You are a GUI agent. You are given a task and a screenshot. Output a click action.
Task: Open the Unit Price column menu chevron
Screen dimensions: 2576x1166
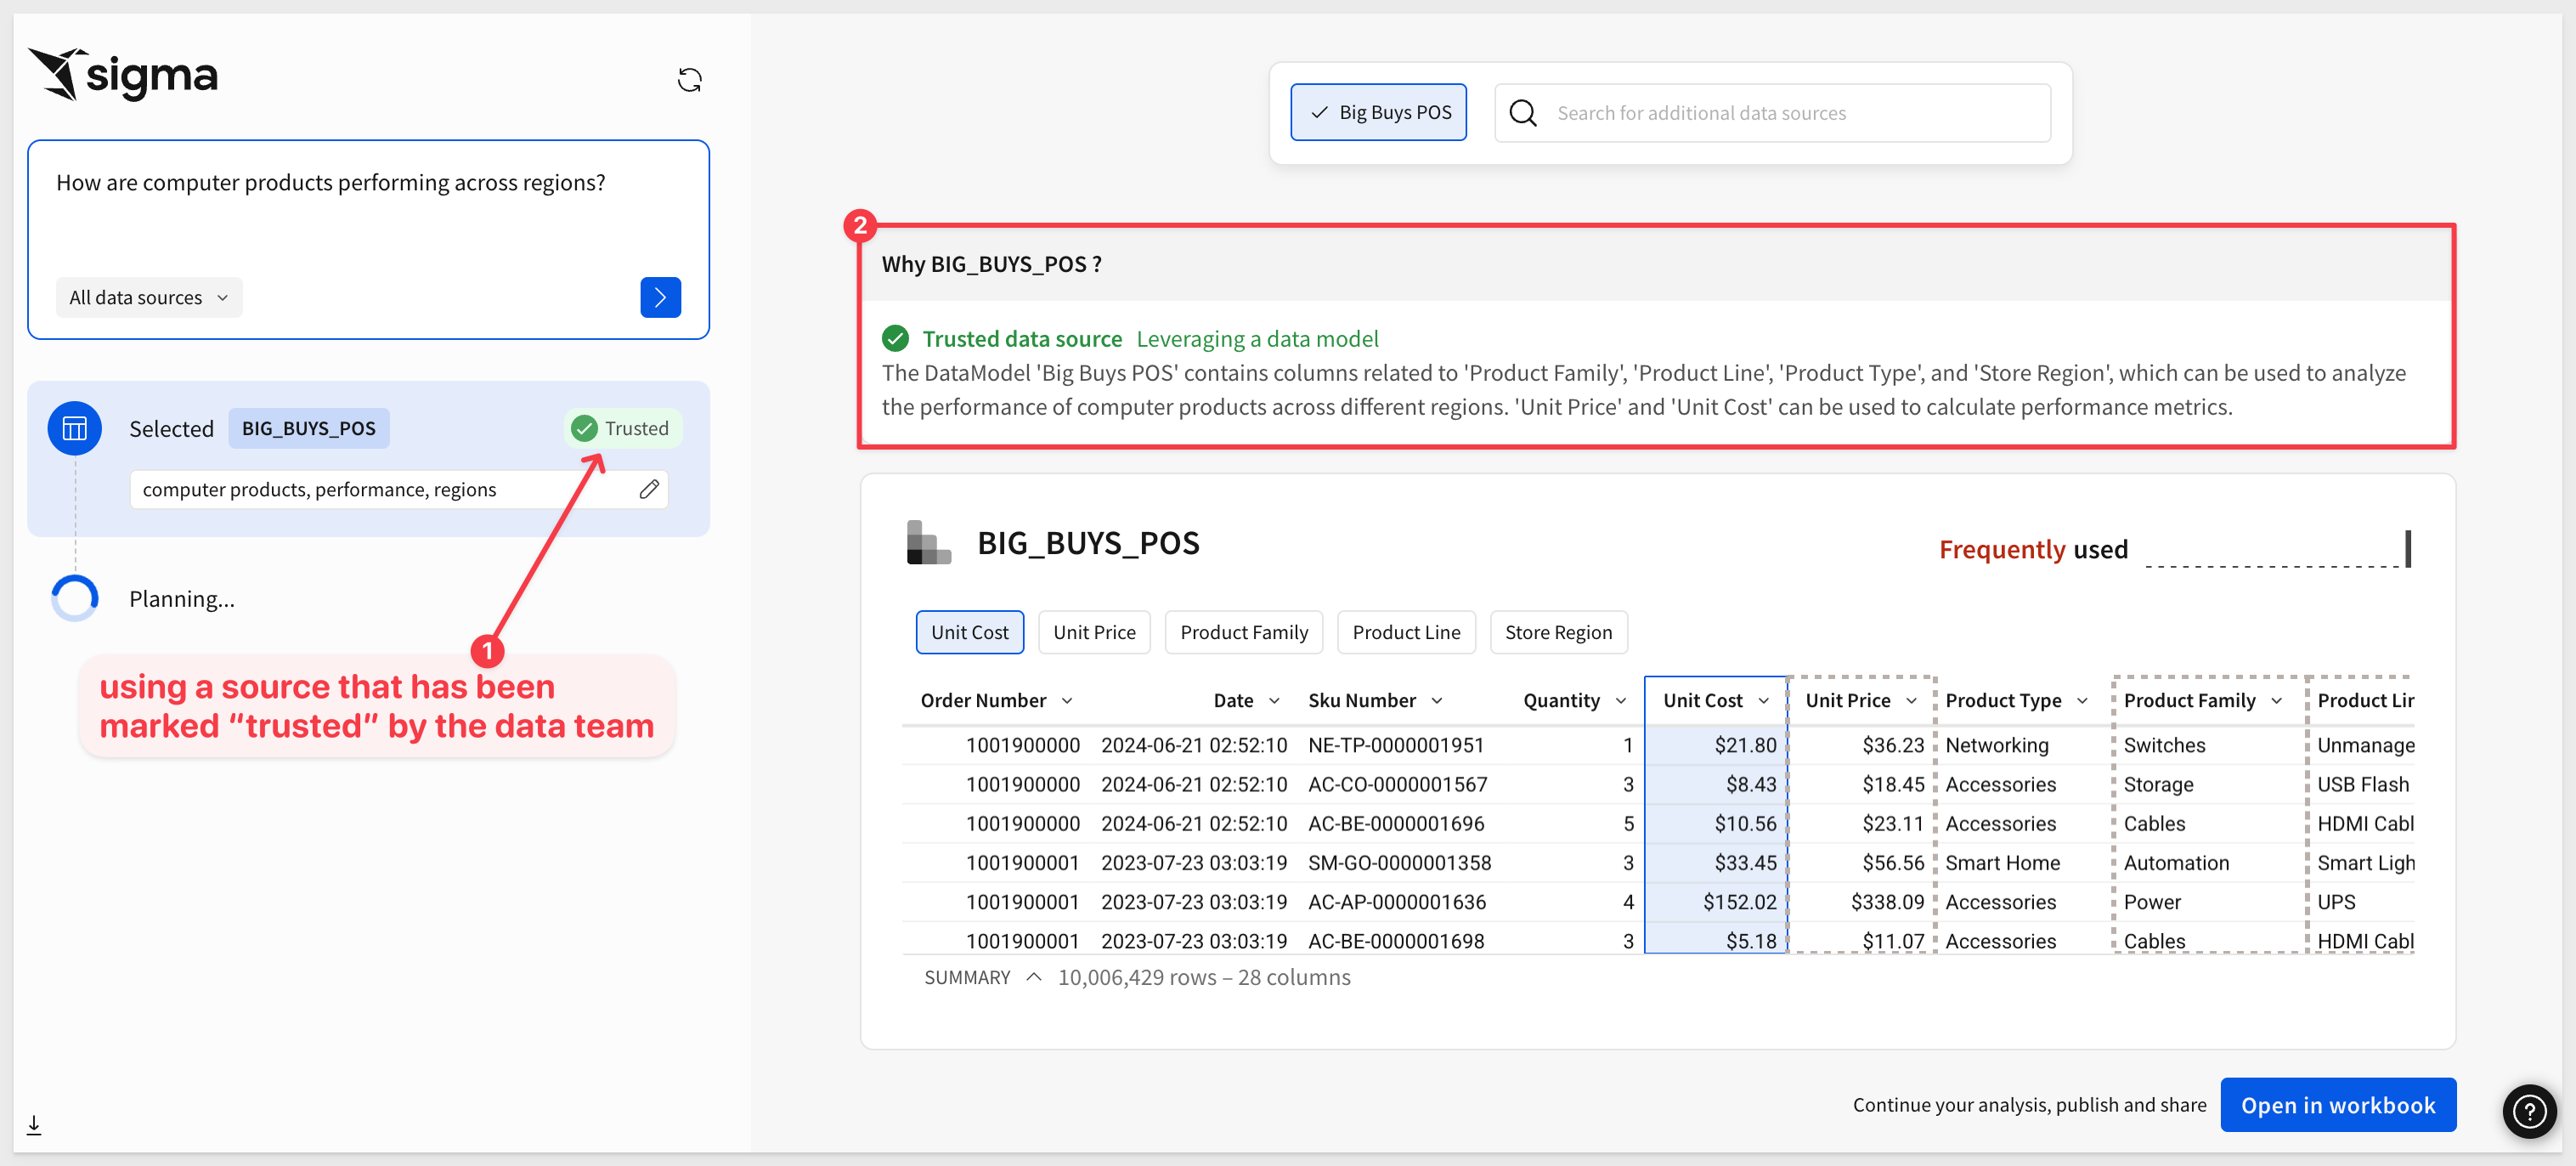coord(1911,700)
